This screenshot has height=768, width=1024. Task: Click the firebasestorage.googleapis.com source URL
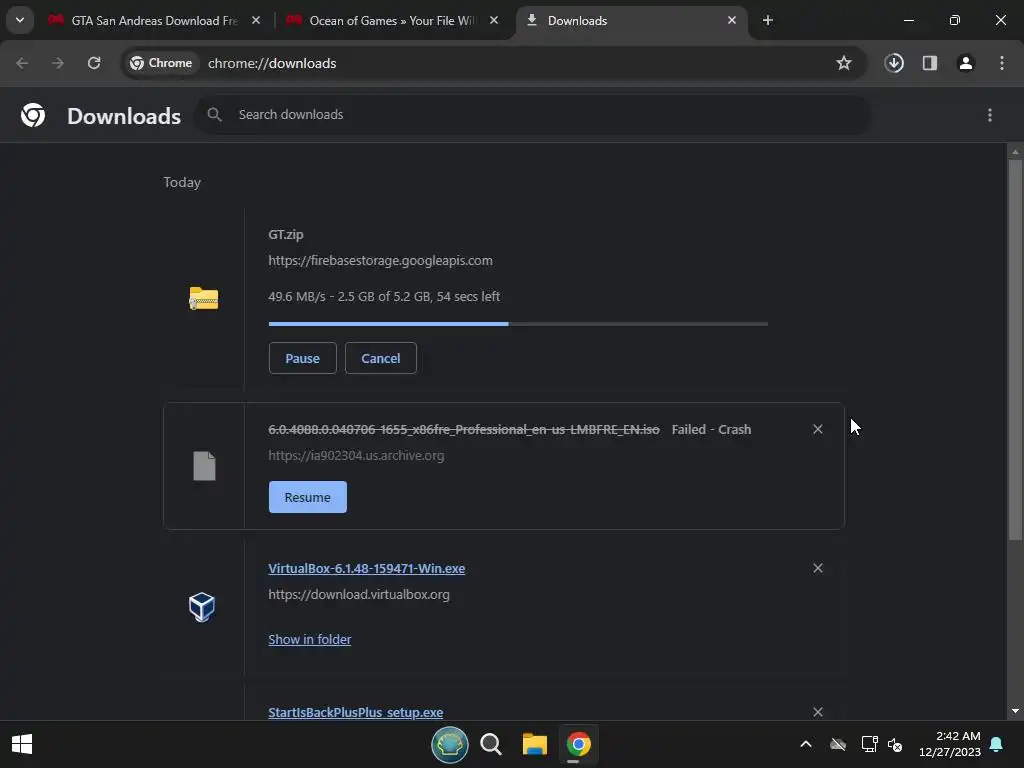click(x=380, y=261)
